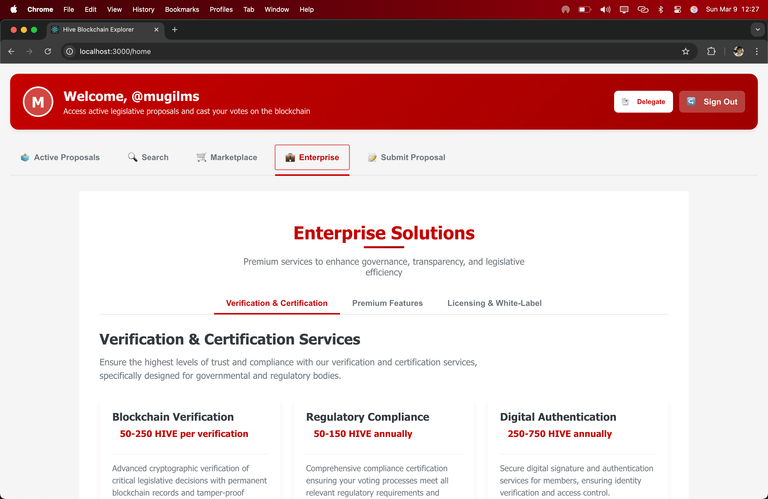Viewport: 768px width, 499px height.
Task: Bookmark this page with the star icon
Action: 686,51
